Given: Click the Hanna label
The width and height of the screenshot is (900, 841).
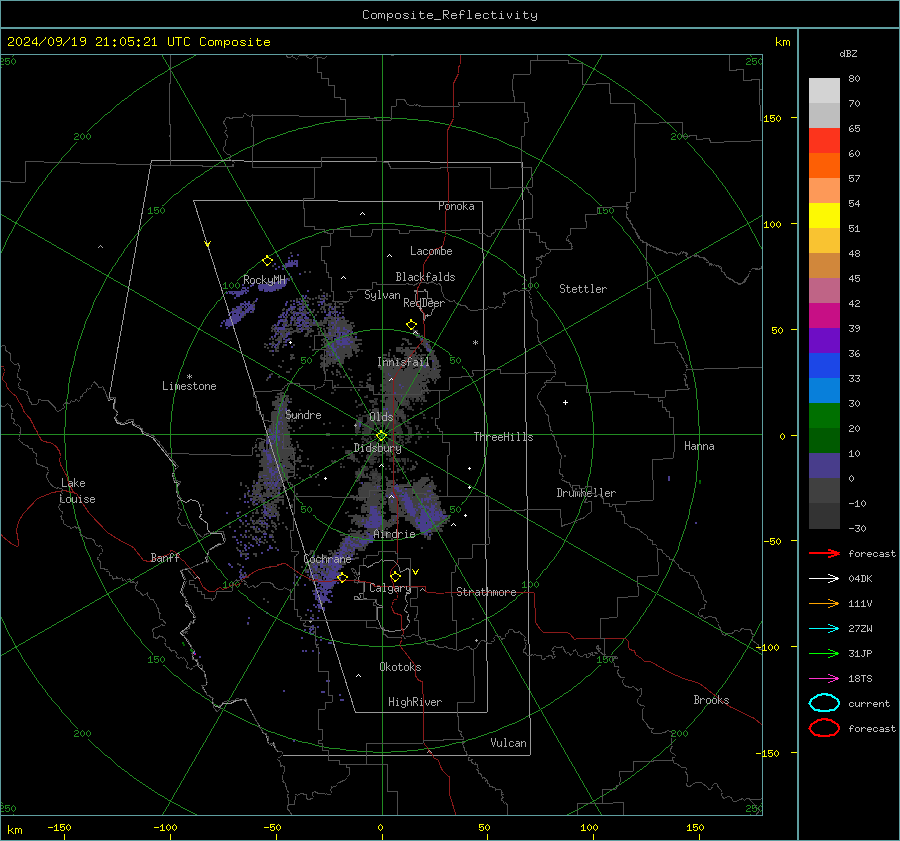Looking at the screenshot, I should point(699,446).
